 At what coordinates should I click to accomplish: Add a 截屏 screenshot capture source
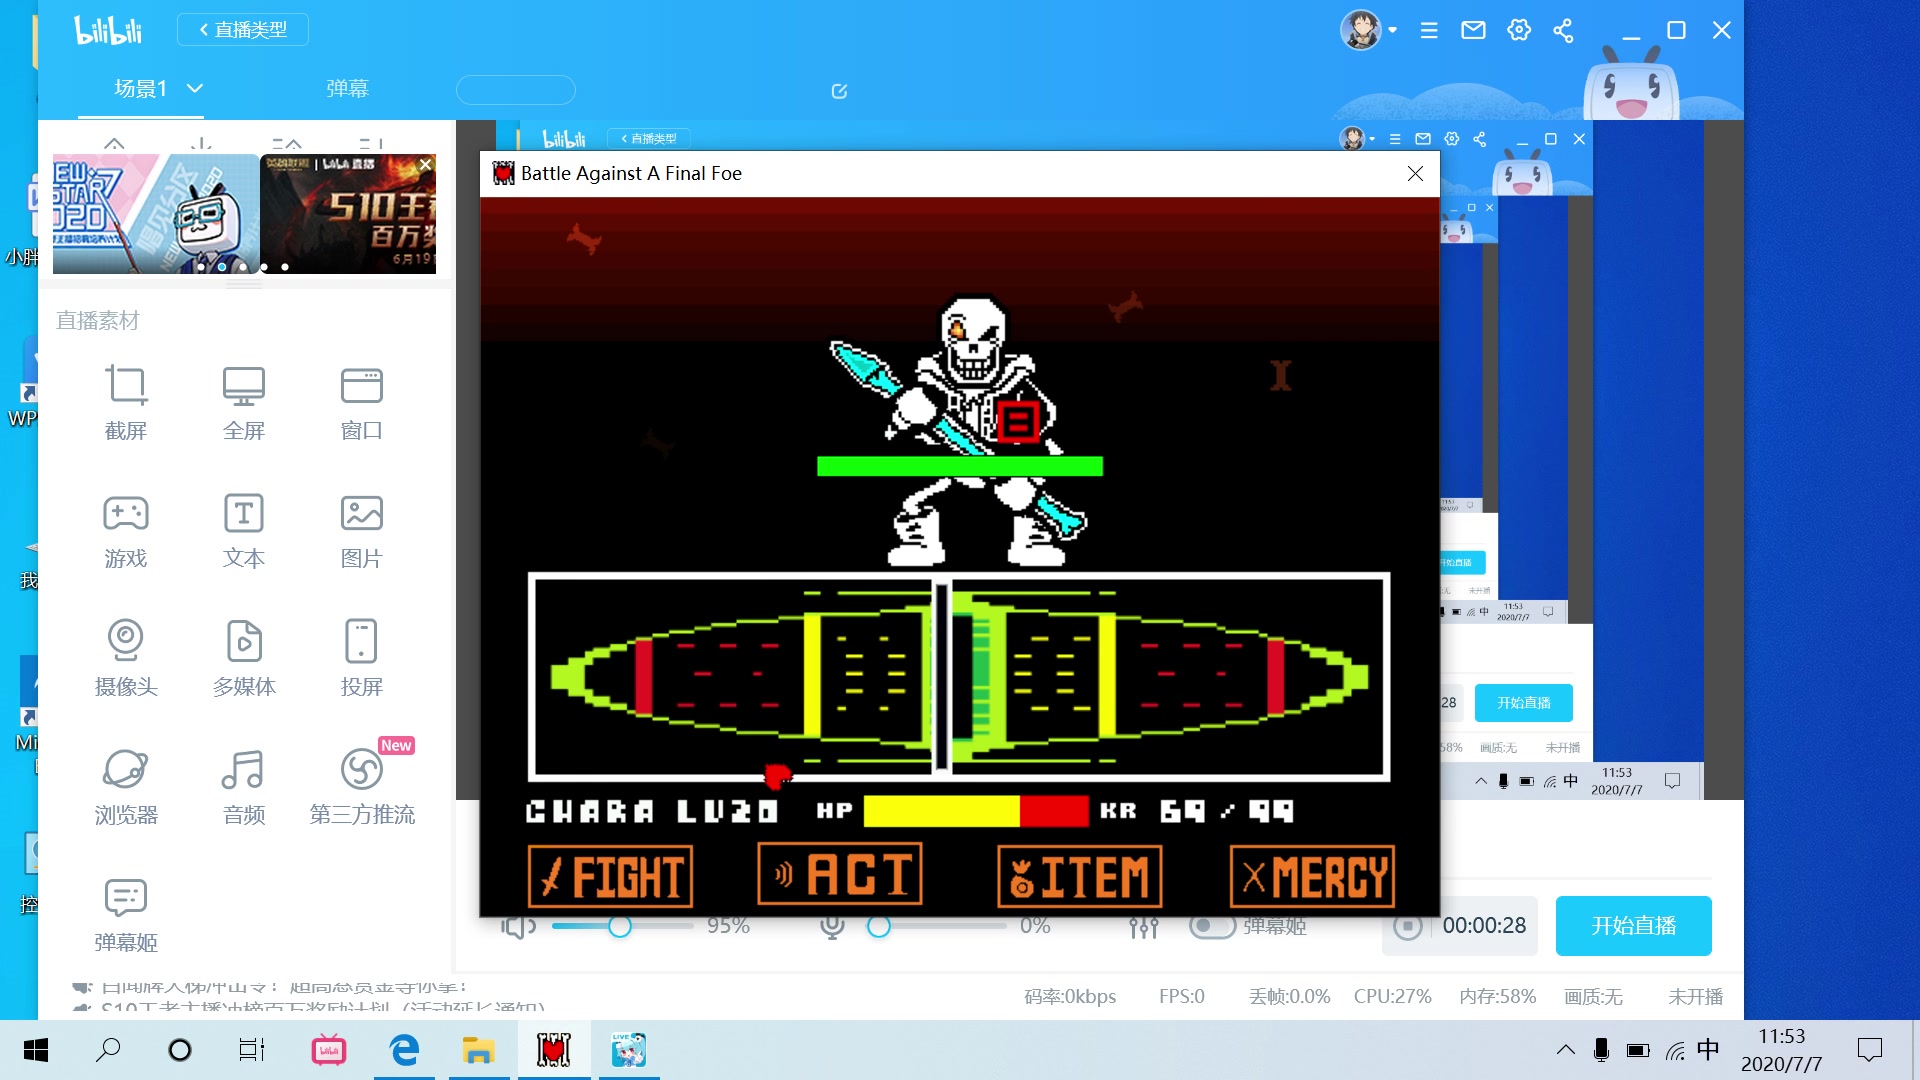coord(126,400)
